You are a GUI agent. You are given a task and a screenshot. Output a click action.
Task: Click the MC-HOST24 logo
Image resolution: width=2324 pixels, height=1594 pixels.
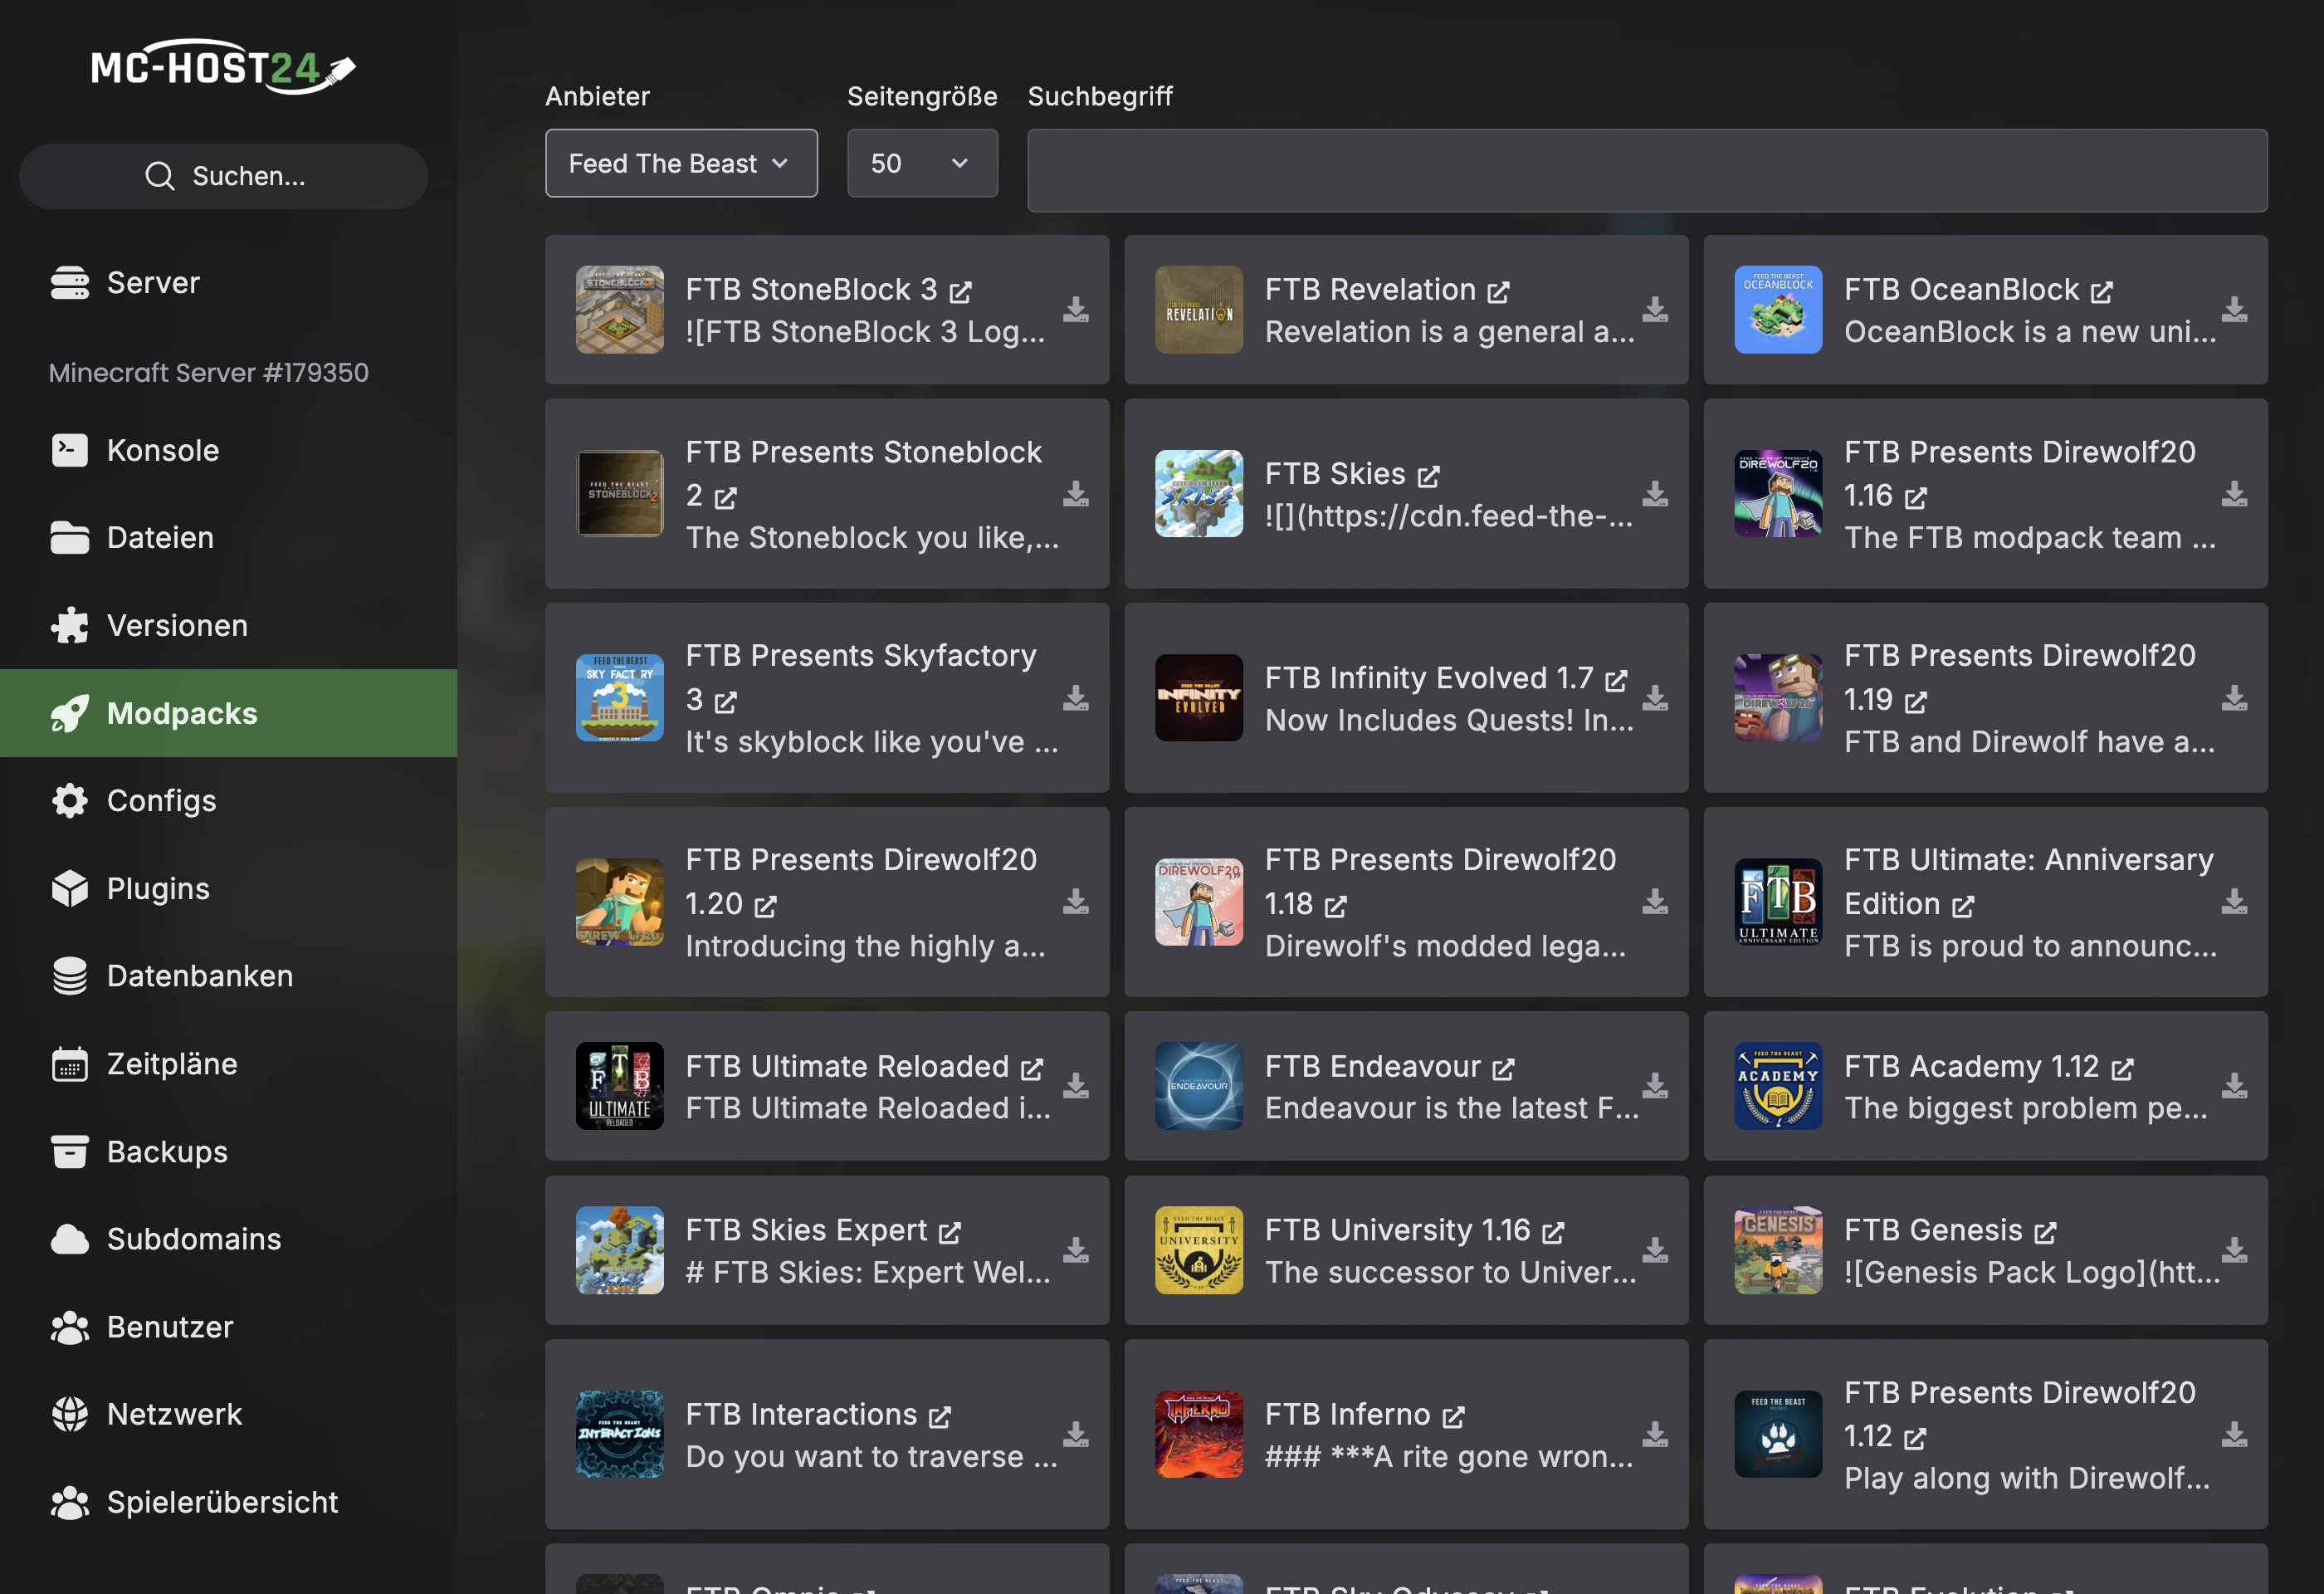(224, 67)
